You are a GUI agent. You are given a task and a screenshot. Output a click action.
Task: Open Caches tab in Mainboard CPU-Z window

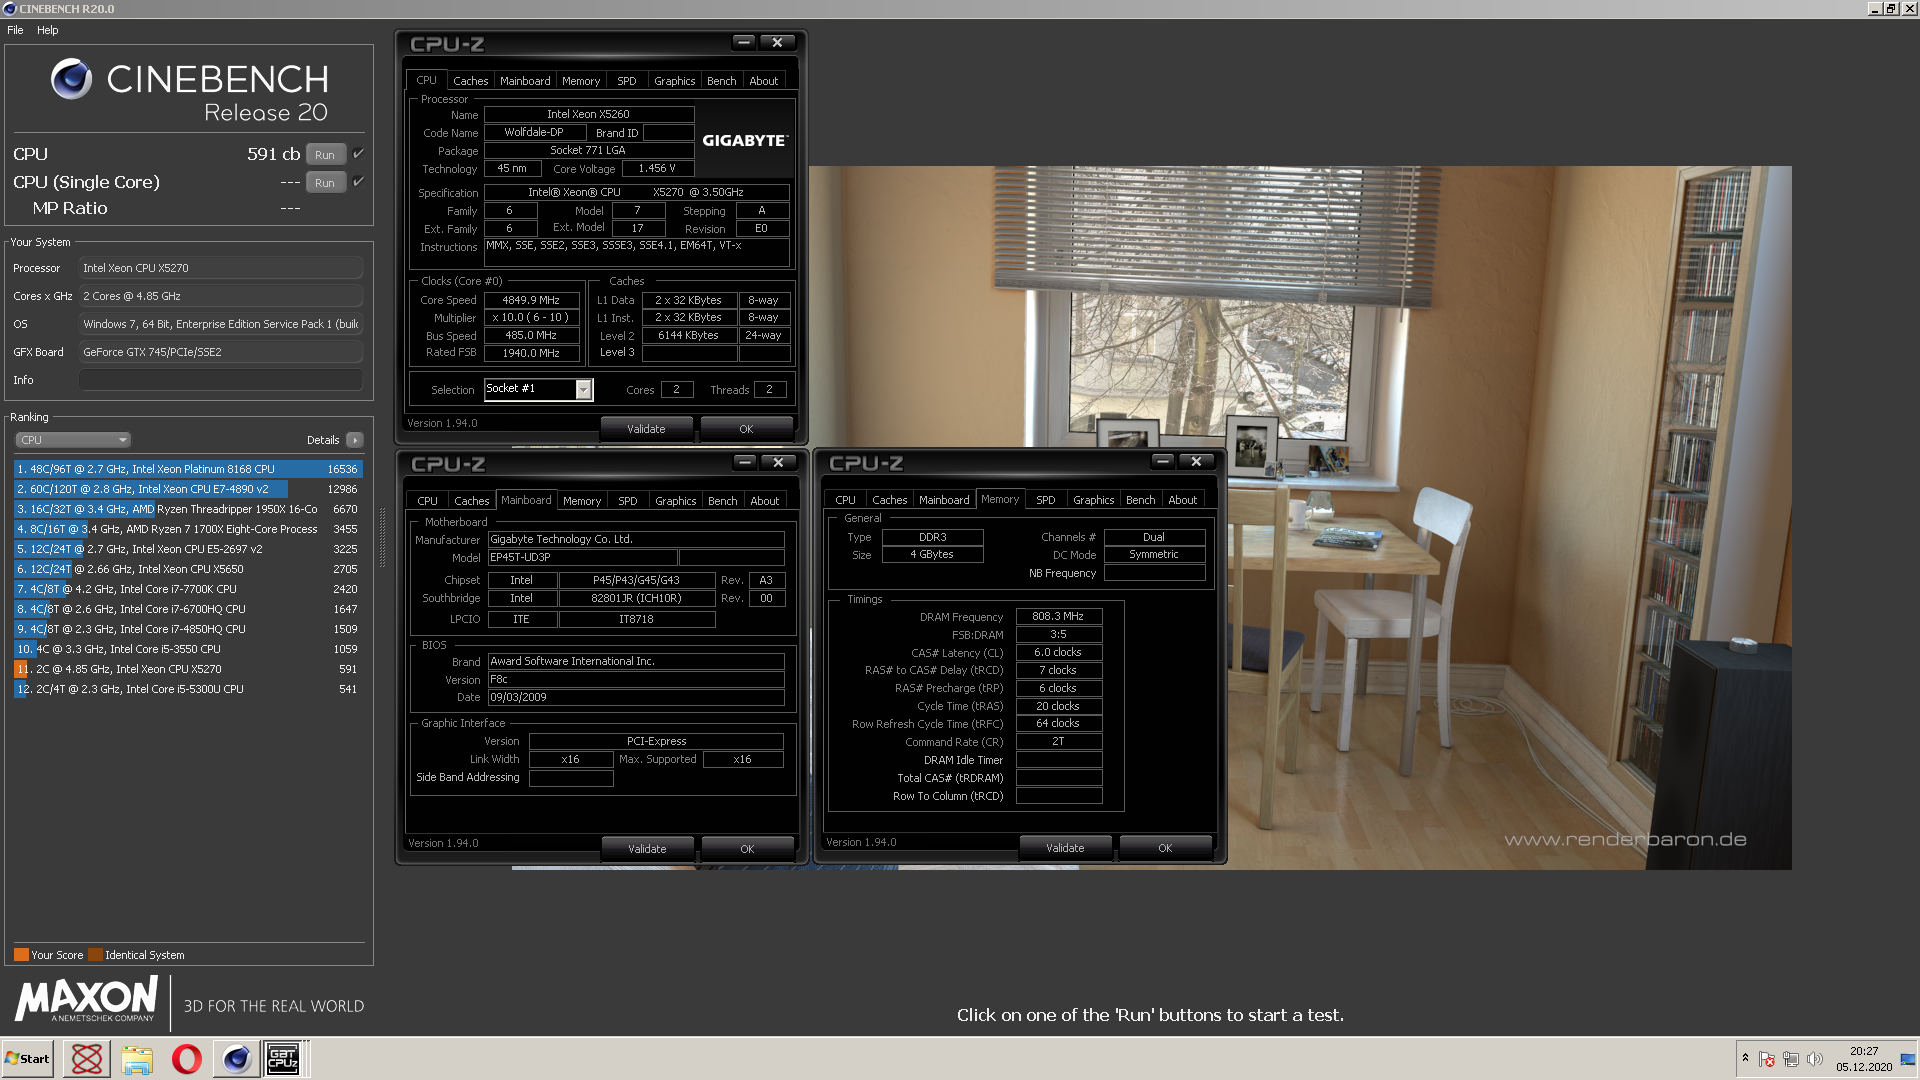[x=472, y=501]
